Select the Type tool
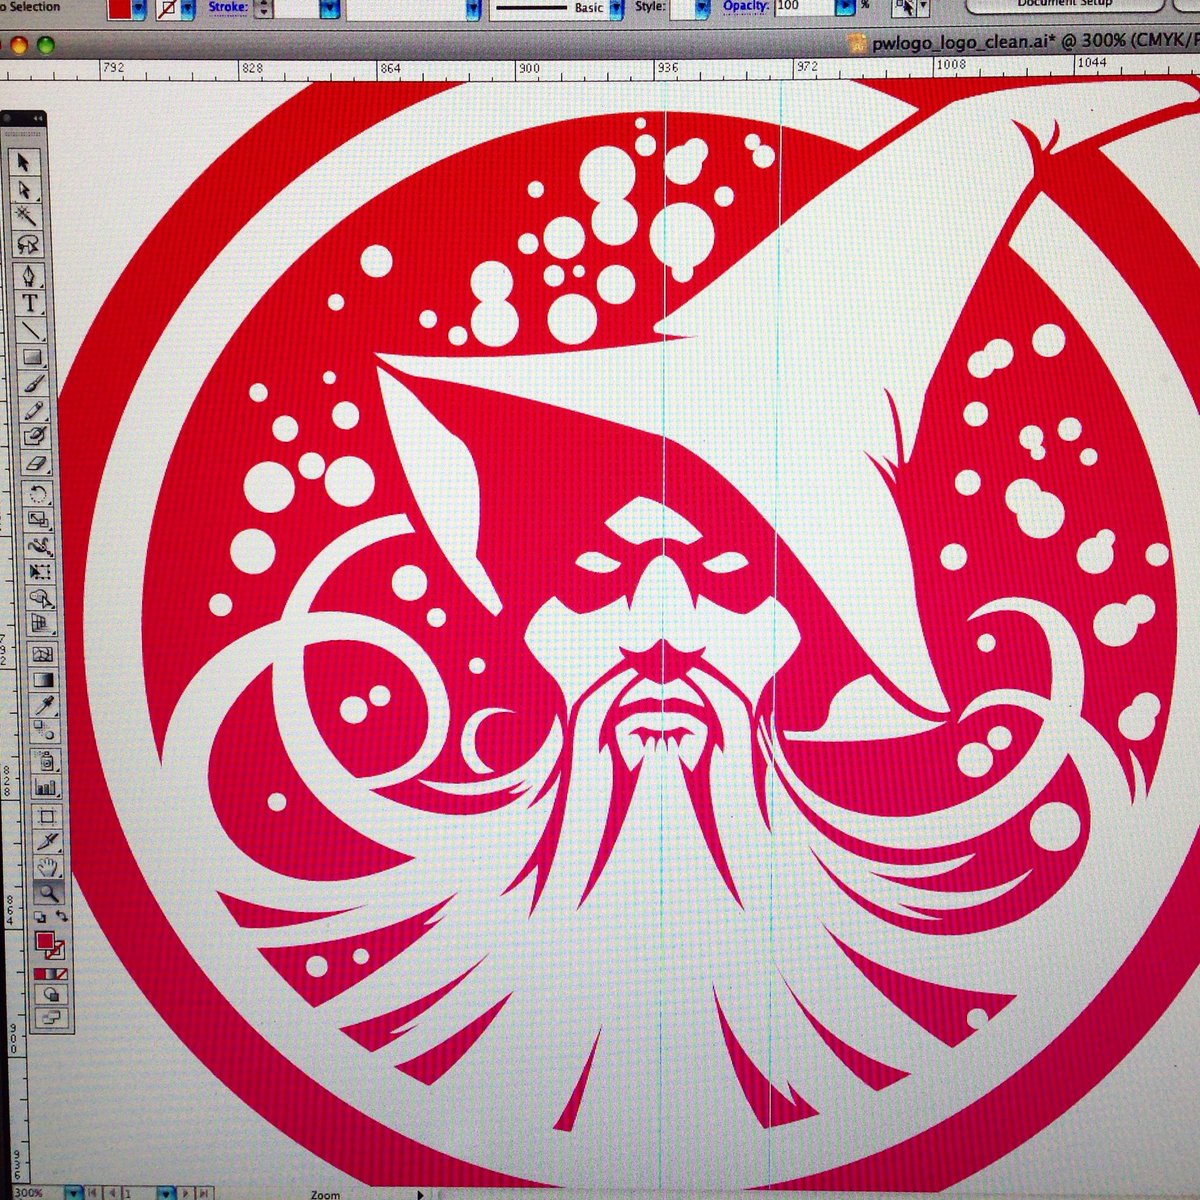 click(31, 303)
